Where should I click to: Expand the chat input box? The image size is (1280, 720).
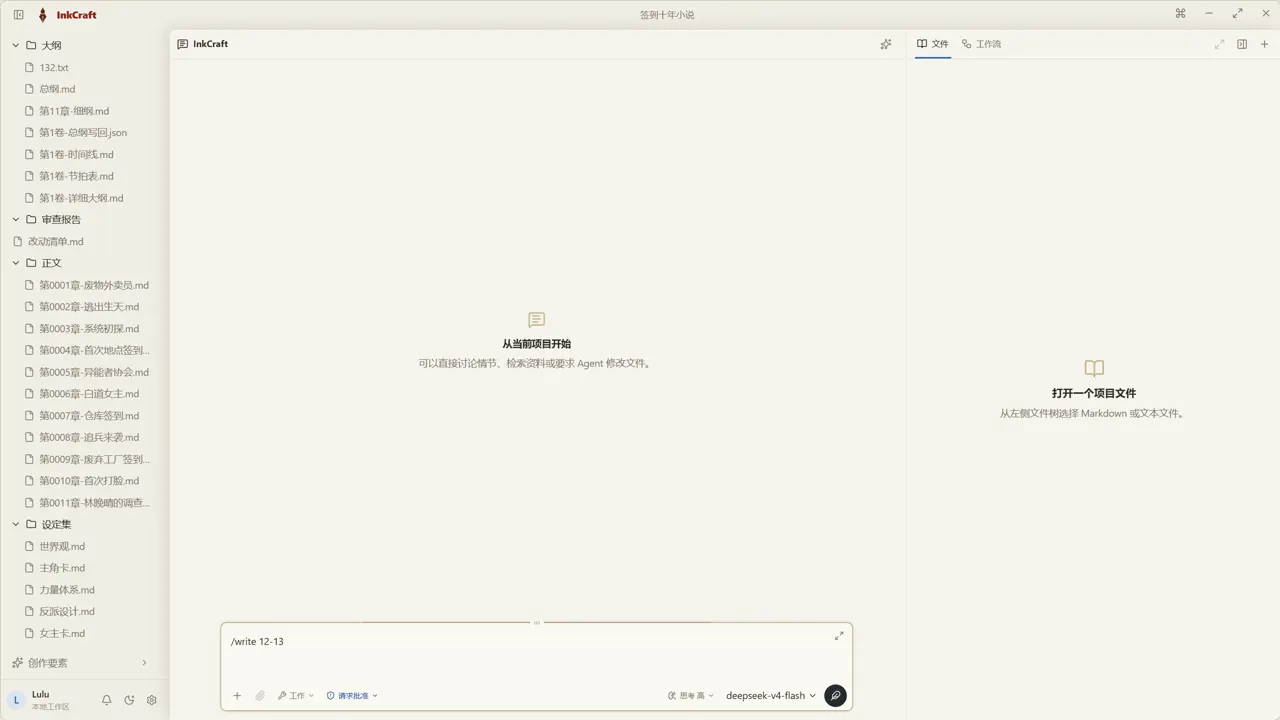839,636
